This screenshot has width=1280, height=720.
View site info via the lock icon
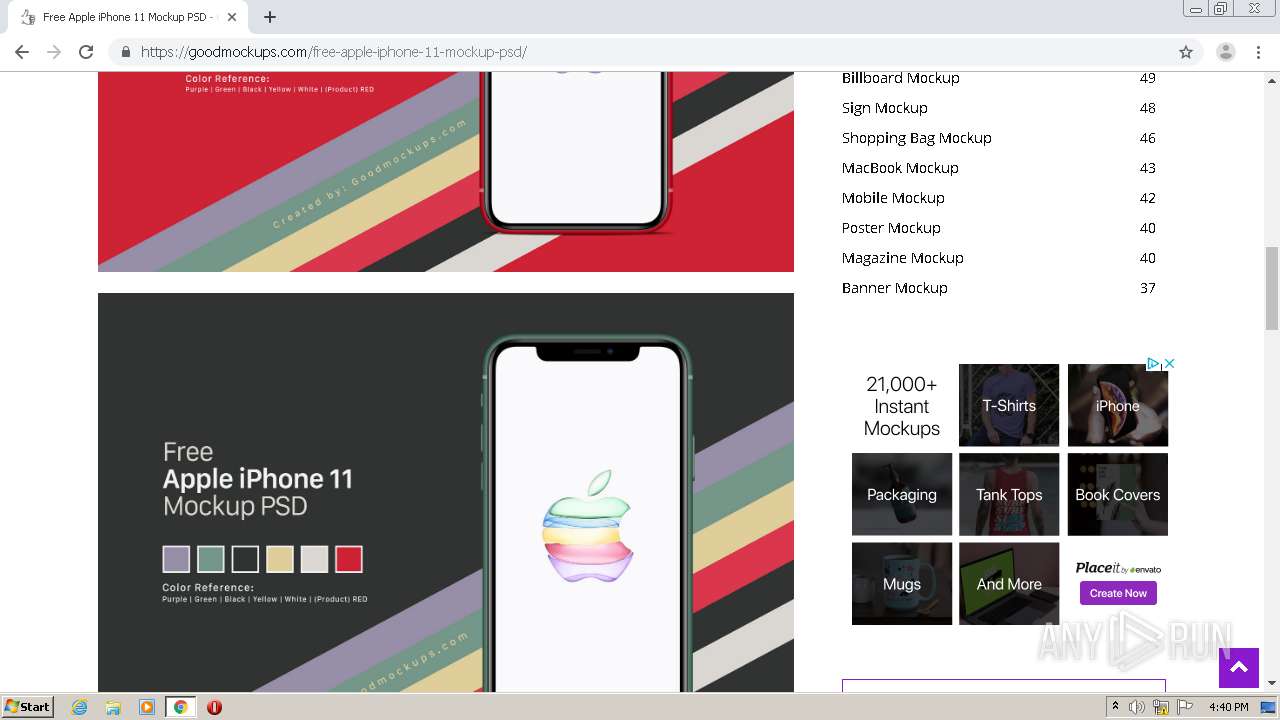(126, 52)
